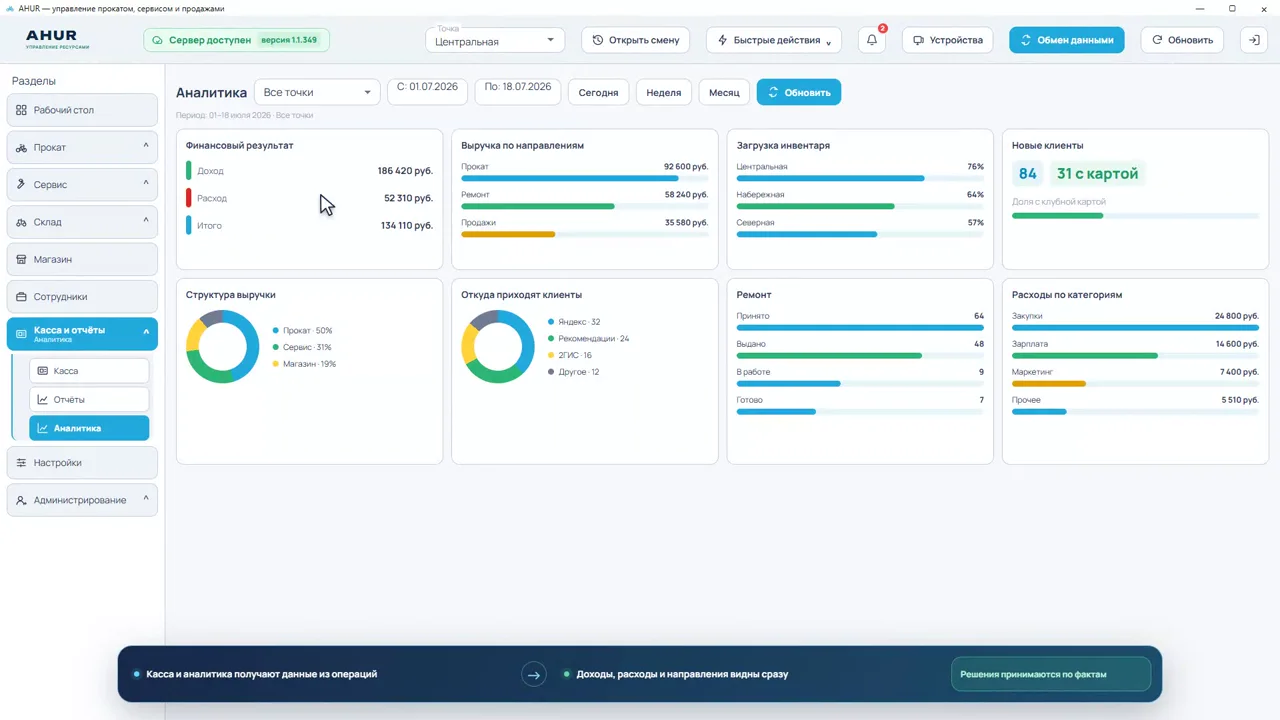Click the Открыть смену button
This screenshot has height=720, width=1280.
[636, 40]
